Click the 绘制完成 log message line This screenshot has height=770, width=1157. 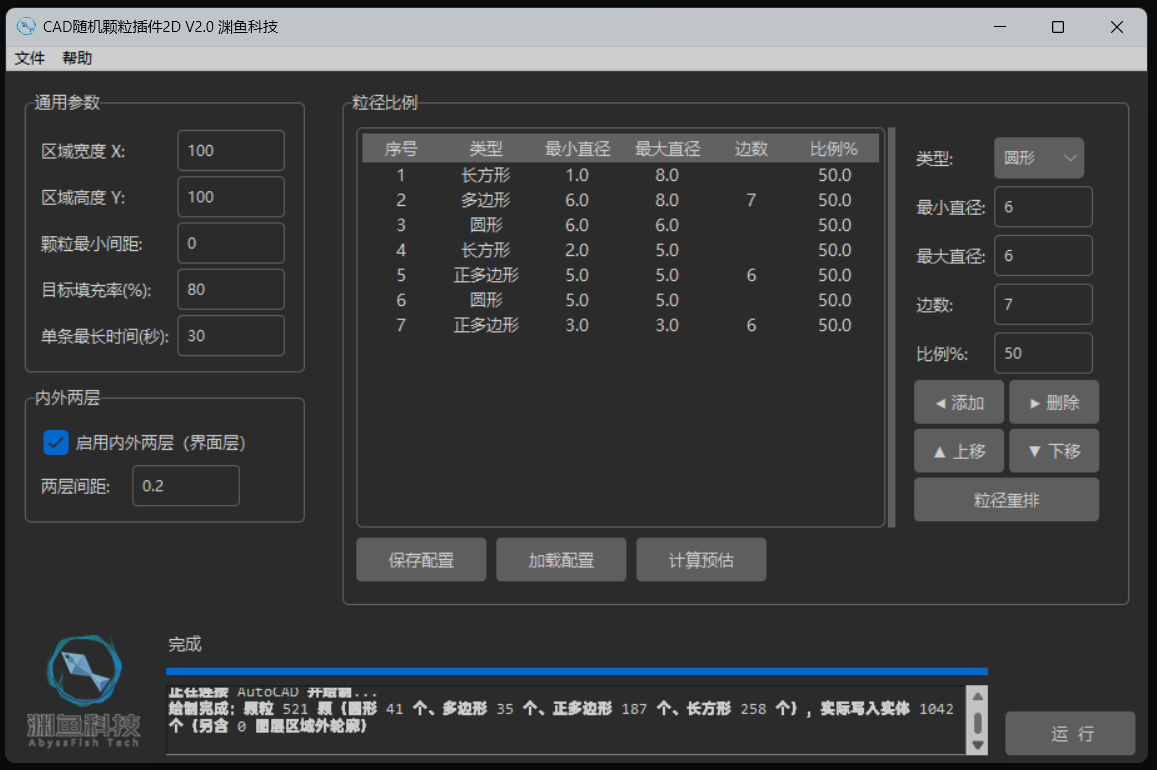(x=561, y=718)
